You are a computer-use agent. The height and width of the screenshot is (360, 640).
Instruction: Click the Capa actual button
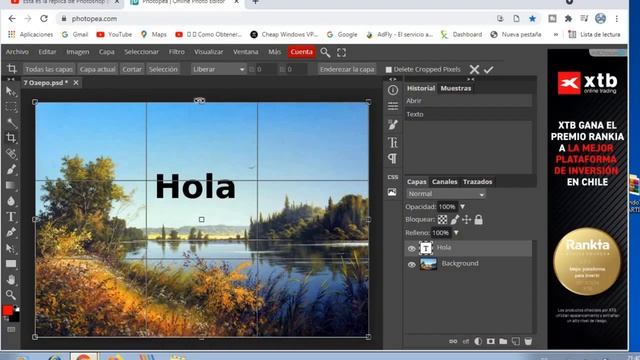tap(98, 69)
